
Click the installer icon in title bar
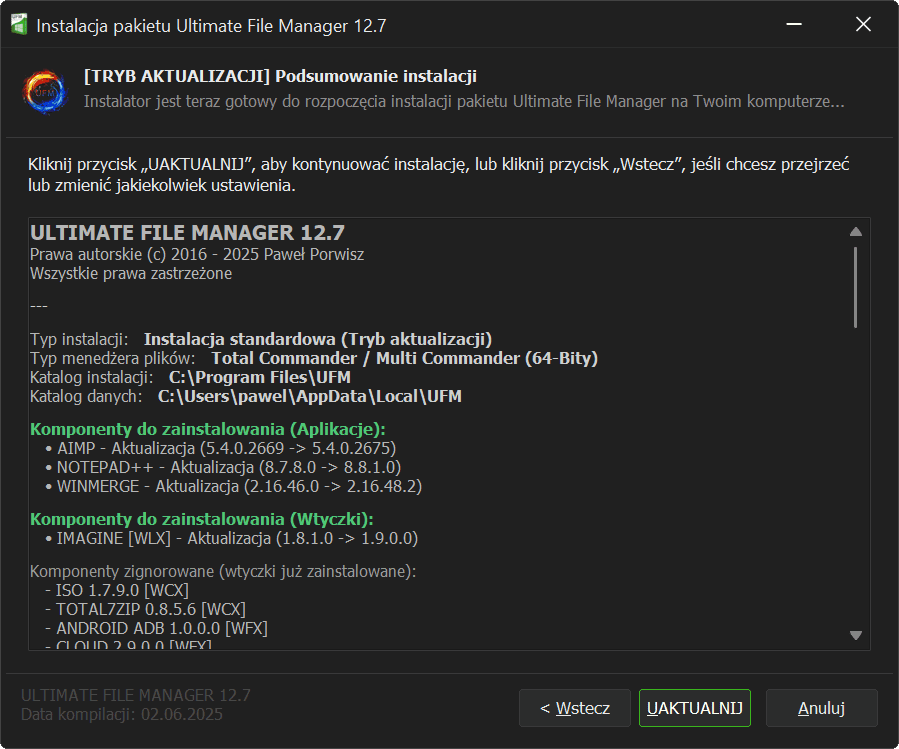tap(19, 25)
